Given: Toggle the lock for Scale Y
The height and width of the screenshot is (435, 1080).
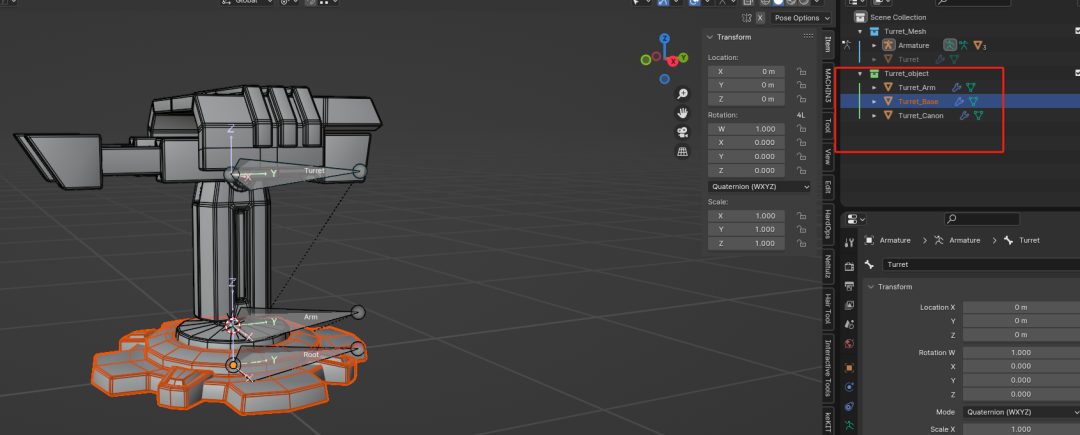Looking at the screenshot, I should (801, 230).
